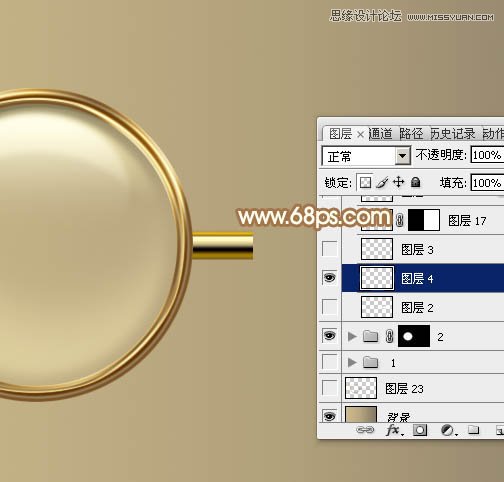Show 图层 3 visibility box
Viewport: 504px width, 482px height.
coord(329,249)
